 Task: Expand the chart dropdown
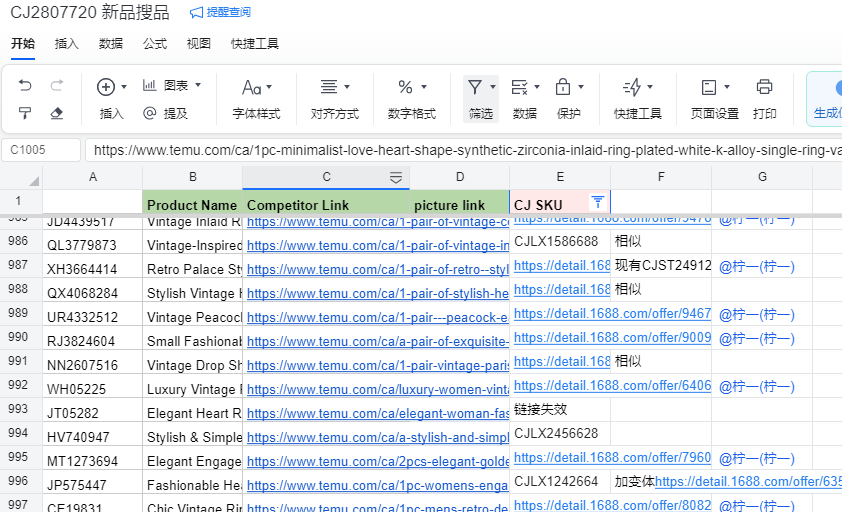(172, 86)
